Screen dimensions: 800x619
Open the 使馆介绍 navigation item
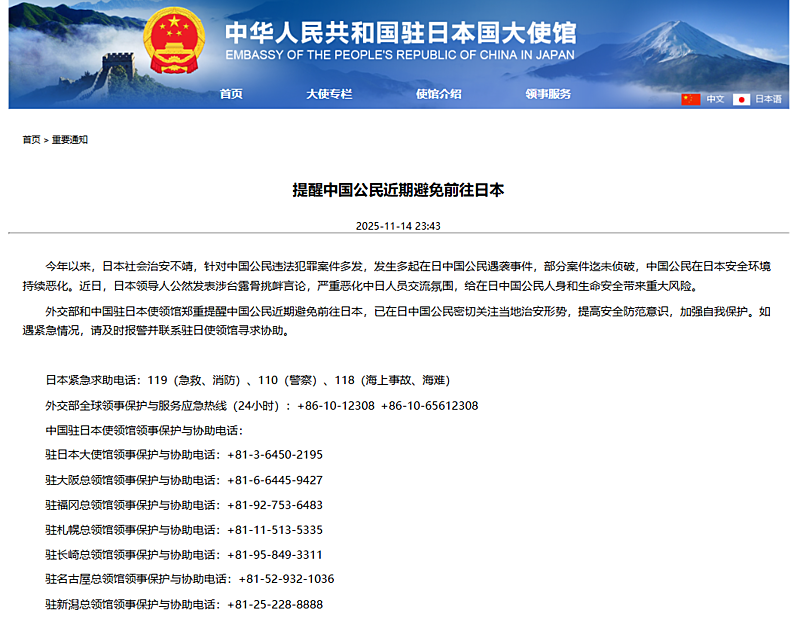pyautogui.click(x=438, y=94)
